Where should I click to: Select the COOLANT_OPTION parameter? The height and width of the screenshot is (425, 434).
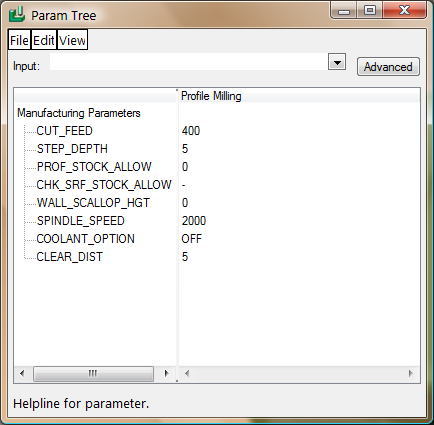[85, 239]
